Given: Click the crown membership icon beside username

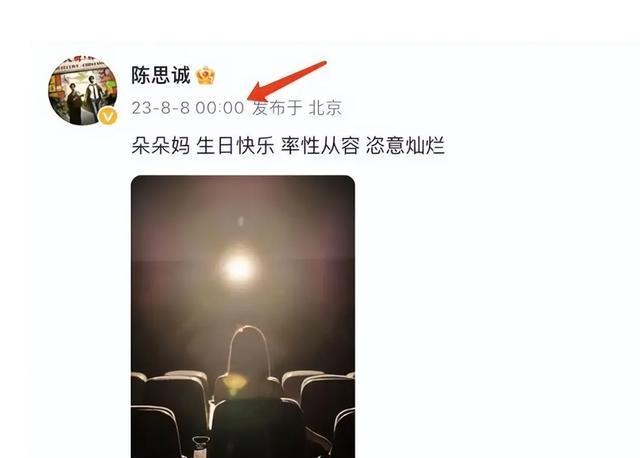Looking at the screenshot, I should (205, 76).
